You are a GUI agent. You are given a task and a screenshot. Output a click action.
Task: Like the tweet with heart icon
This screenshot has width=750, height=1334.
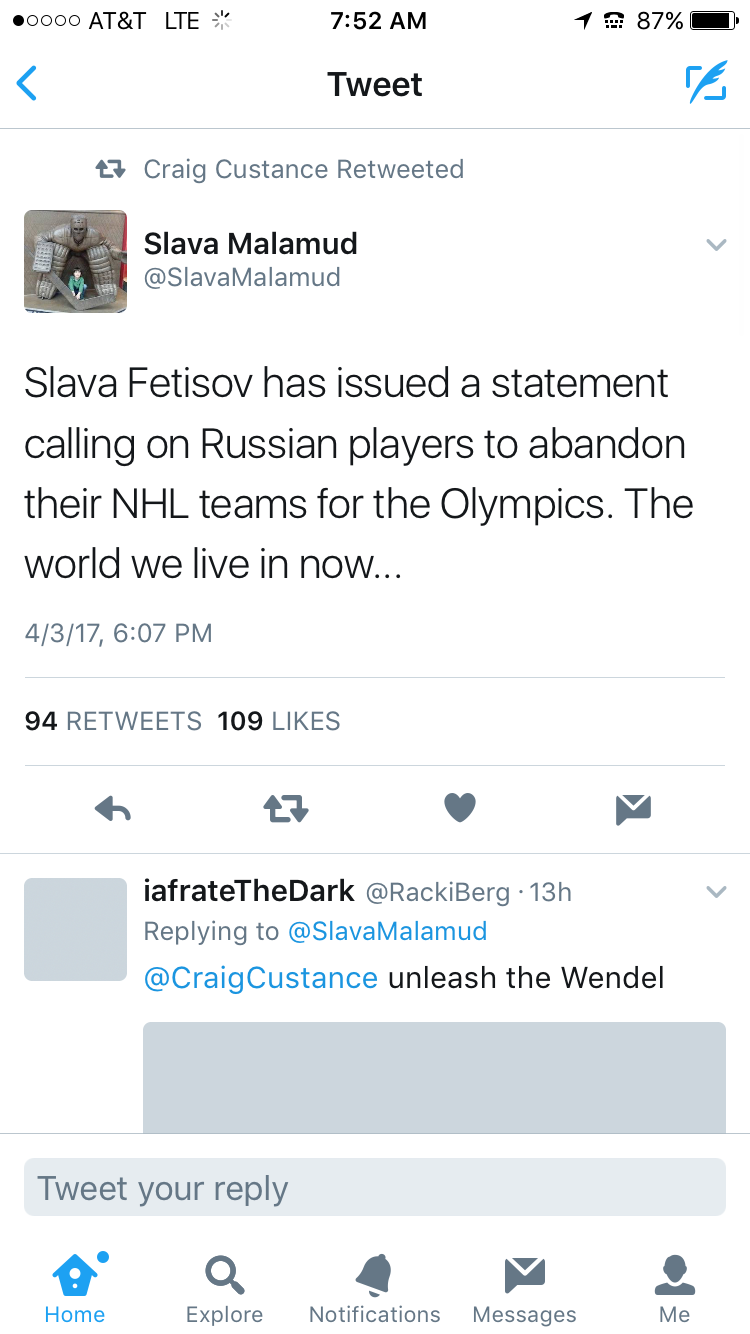pyautogui.click(x=460, y=808)
